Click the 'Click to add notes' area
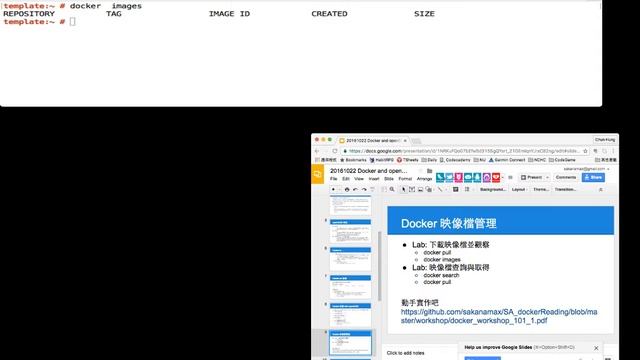This screenshot has width=640, height=360. [x=405, y=353]
